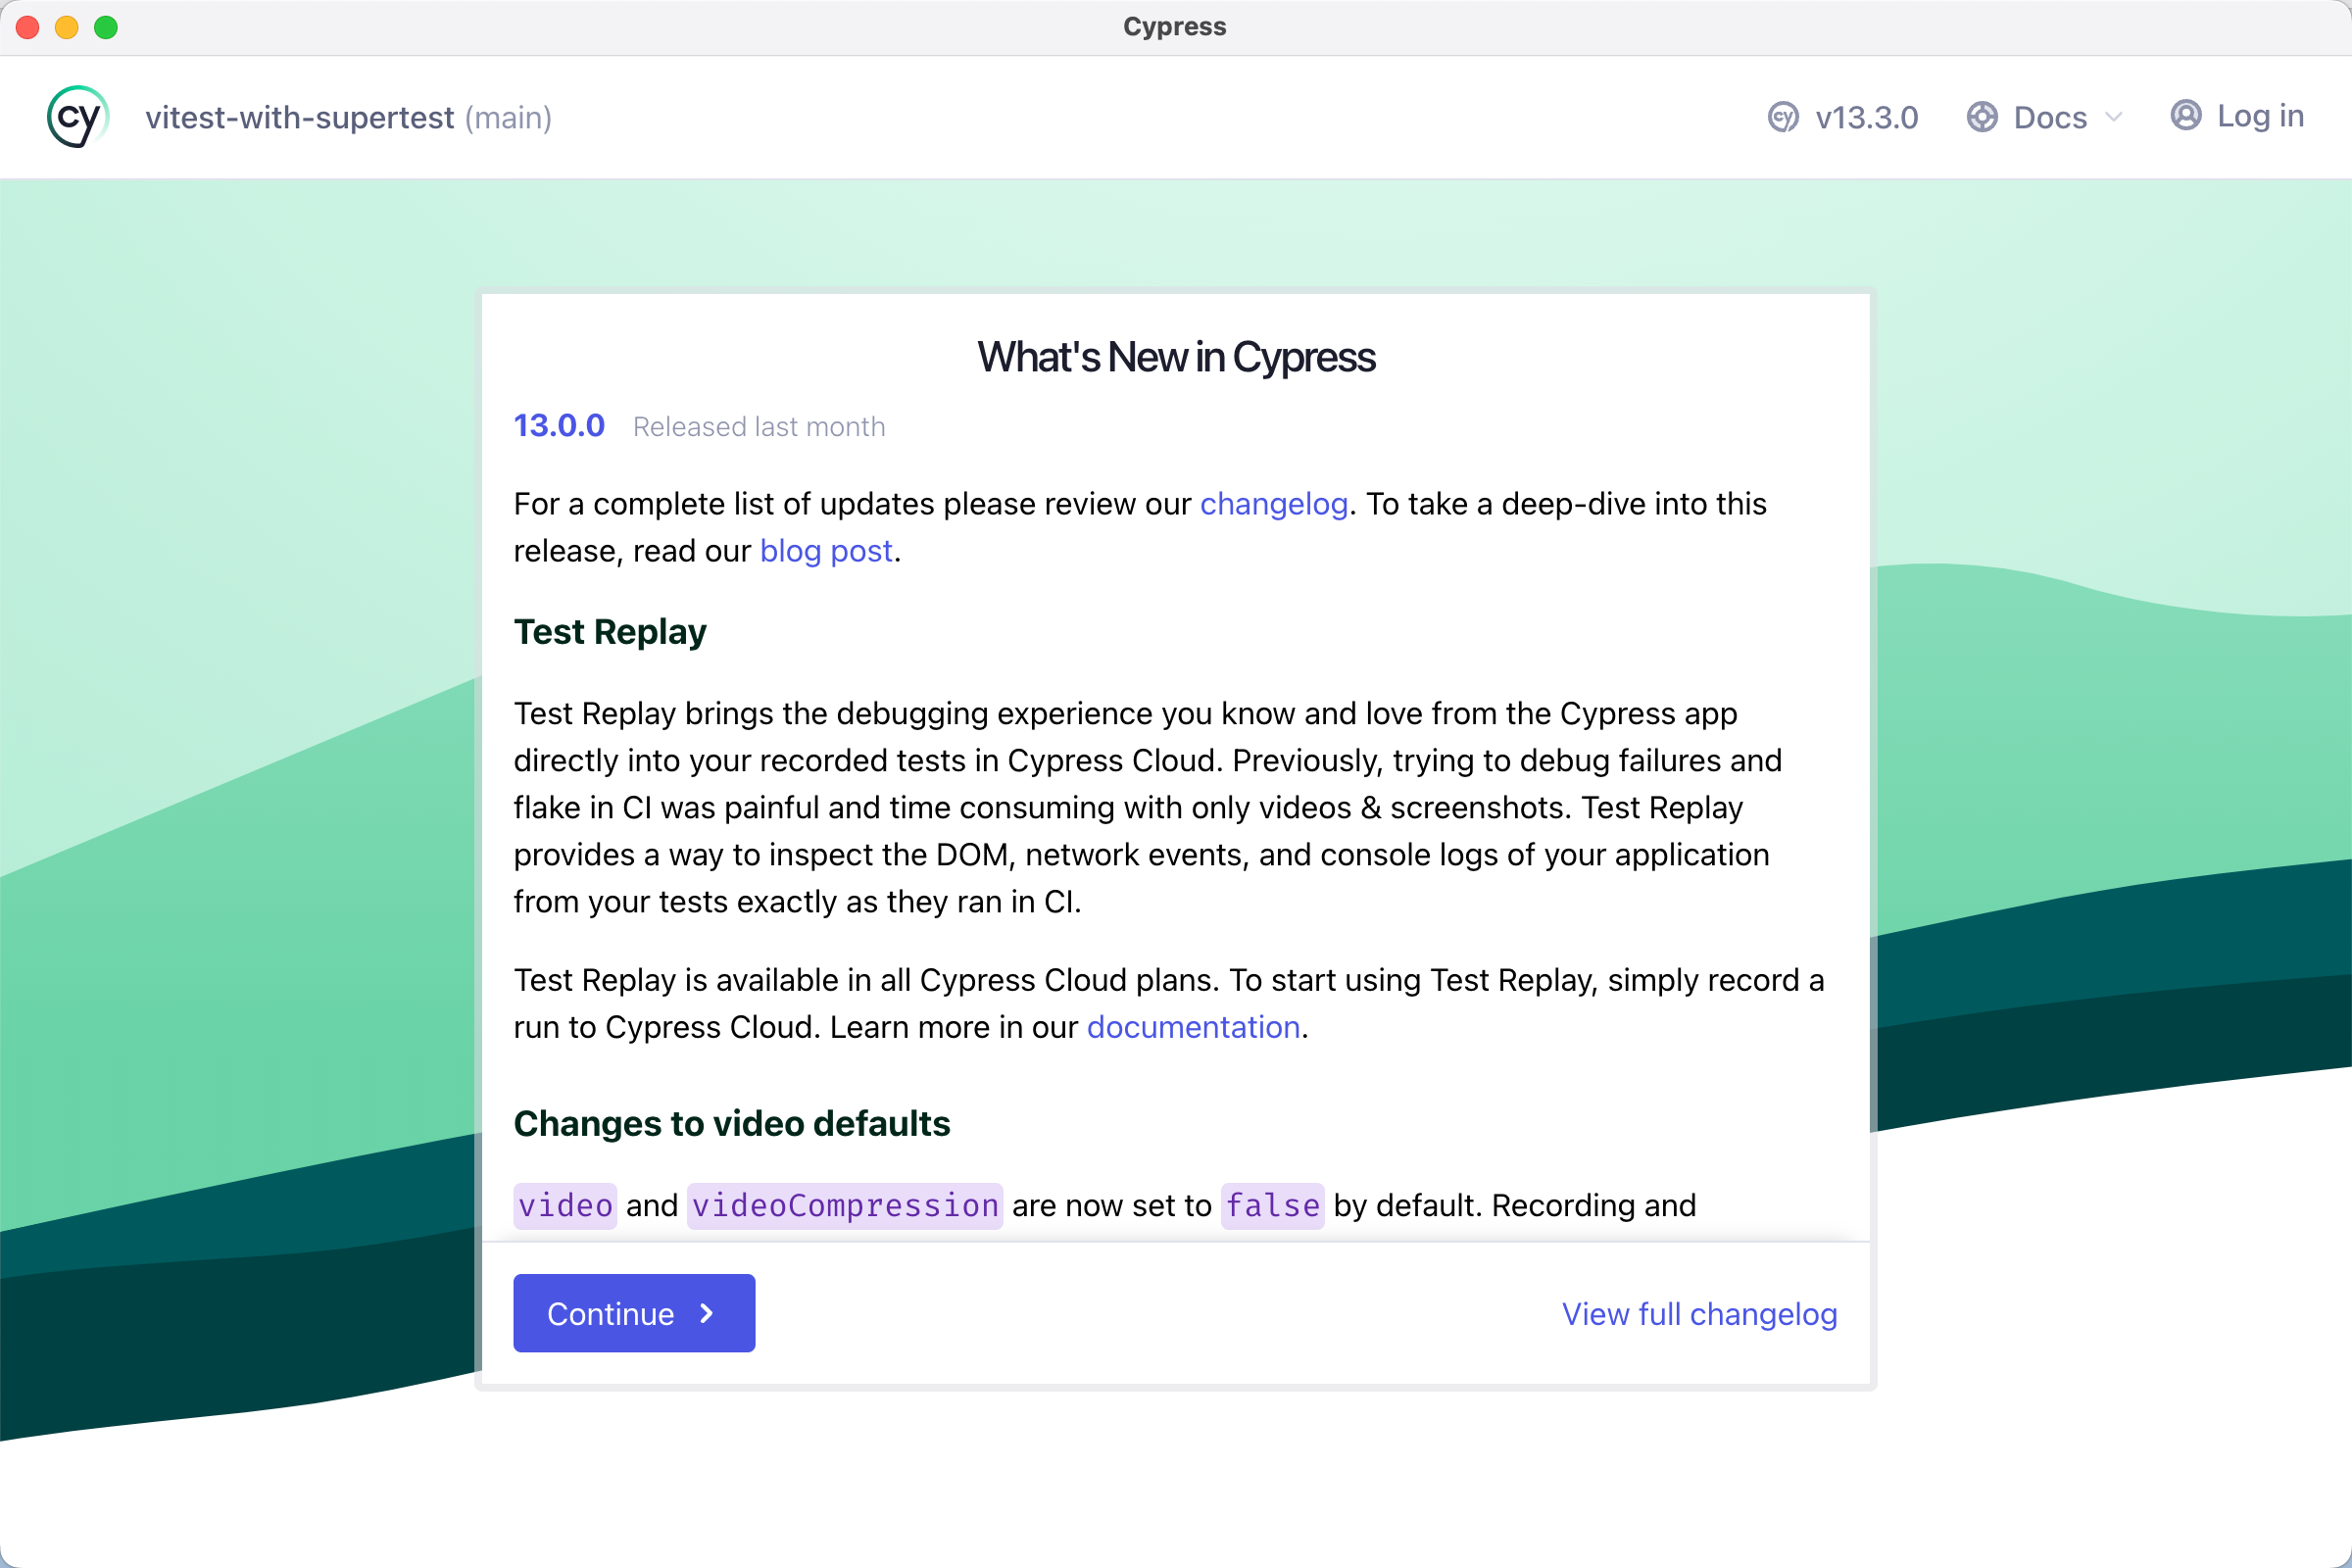Open the View full changelog link
2352x1568 pixels.
pos(1699,1313)
